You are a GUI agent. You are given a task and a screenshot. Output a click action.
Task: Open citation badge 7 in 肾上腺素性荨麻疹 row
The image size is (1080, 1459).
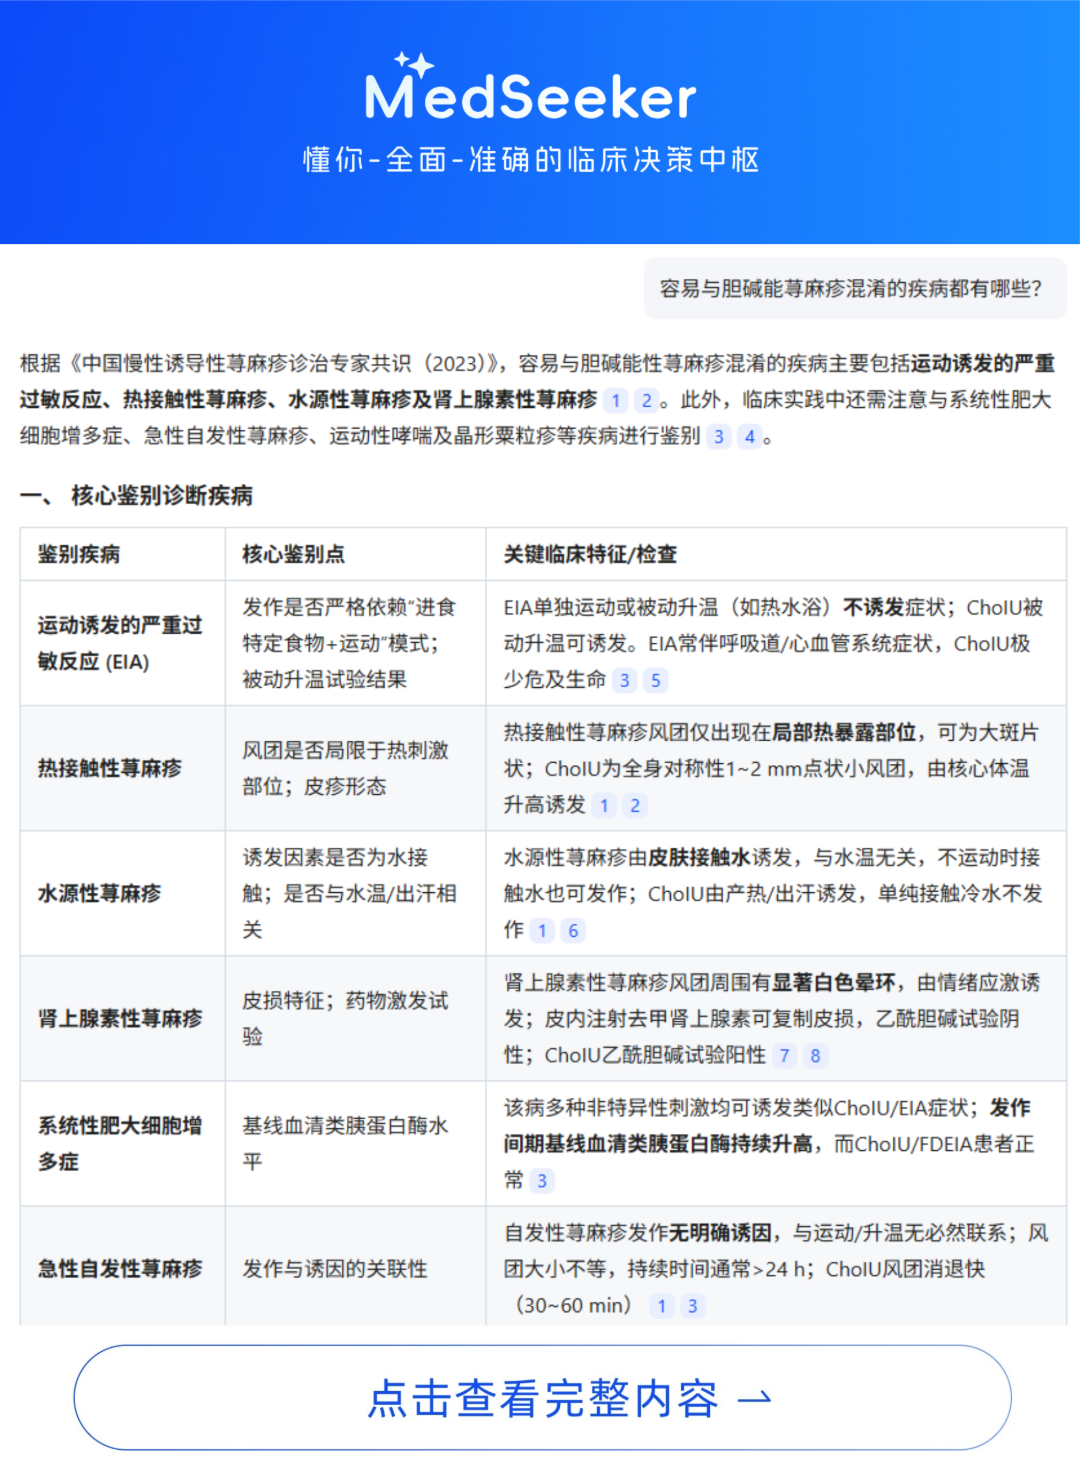click(x=784, y=1056)
